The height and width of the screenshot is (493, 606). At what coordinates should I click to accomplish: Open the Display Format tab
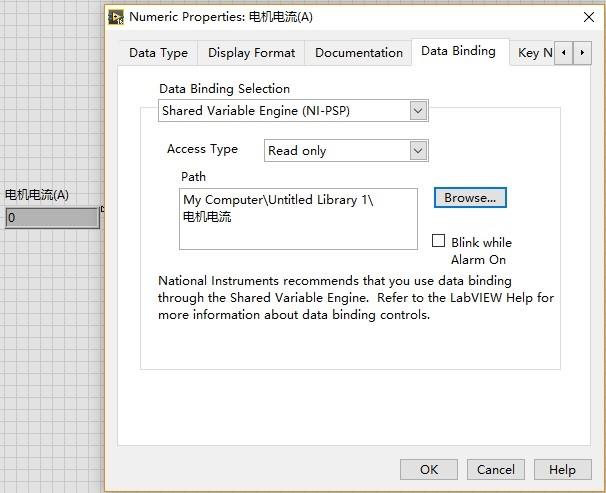251,53
